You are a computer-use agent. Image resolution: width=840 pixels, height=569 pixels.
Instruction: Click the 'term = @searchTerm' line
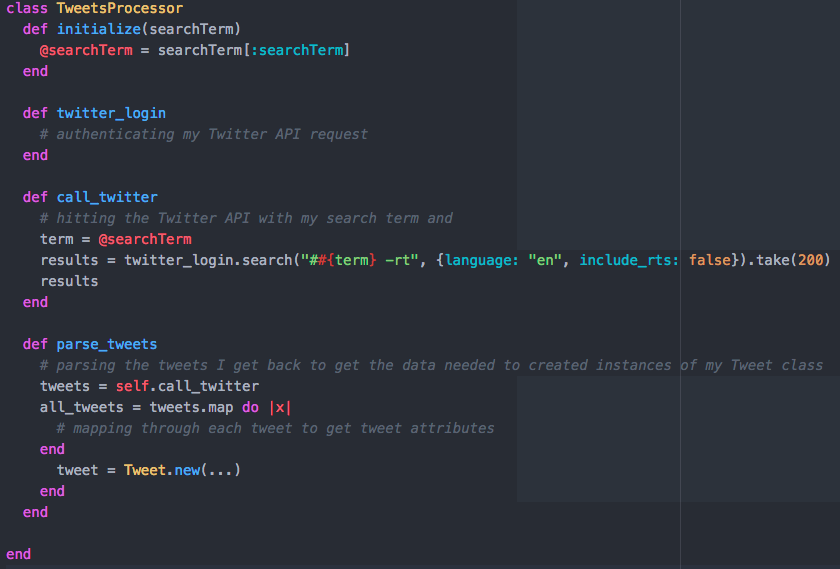pyautogui.click(x=116, y=239)
